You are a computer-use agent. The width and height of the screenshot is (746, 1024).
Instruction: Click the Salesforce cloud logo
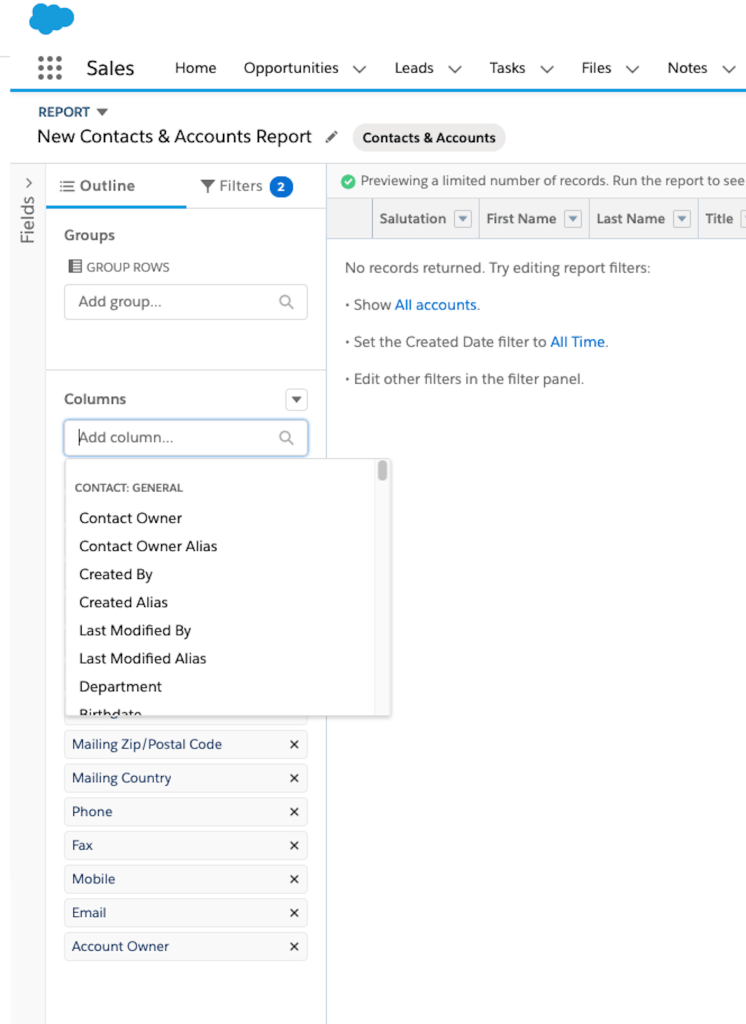point(52,18)
